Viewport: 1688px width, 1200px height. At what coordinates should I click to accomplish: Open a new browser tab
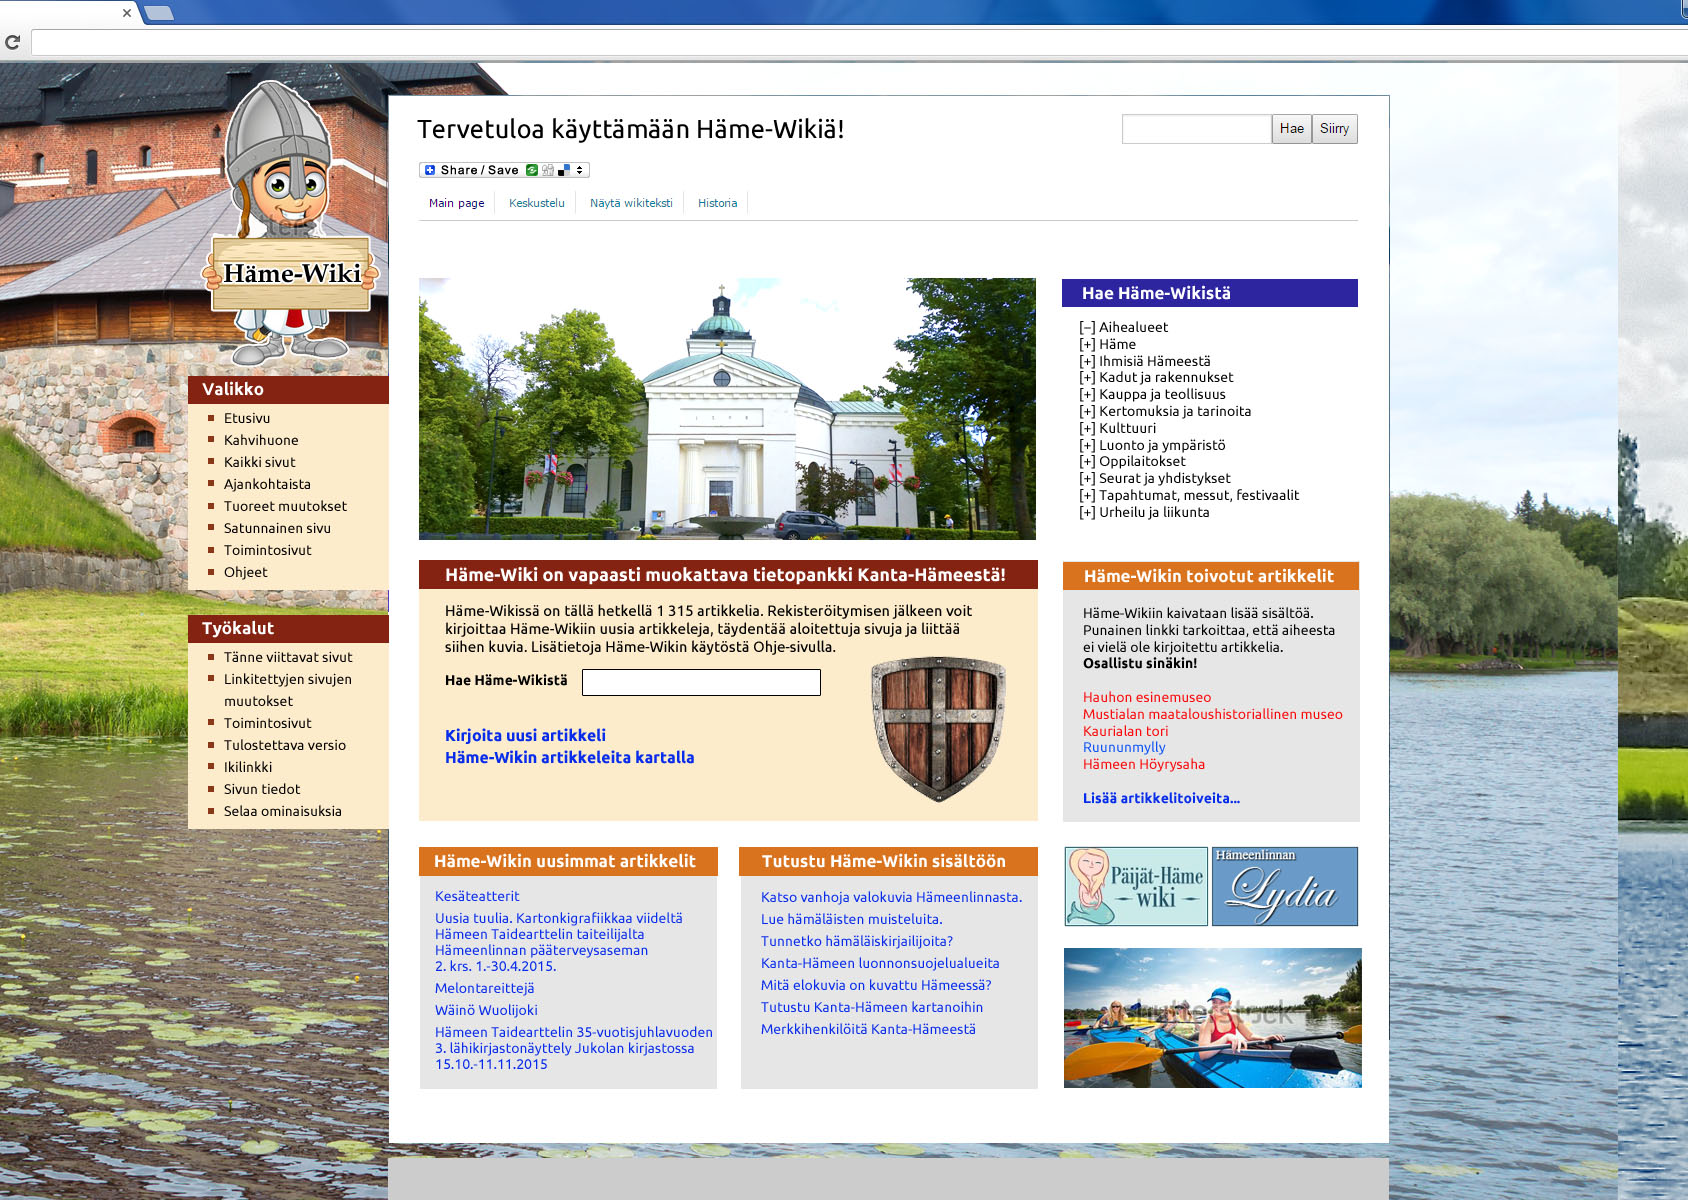(x=159, y=13)
